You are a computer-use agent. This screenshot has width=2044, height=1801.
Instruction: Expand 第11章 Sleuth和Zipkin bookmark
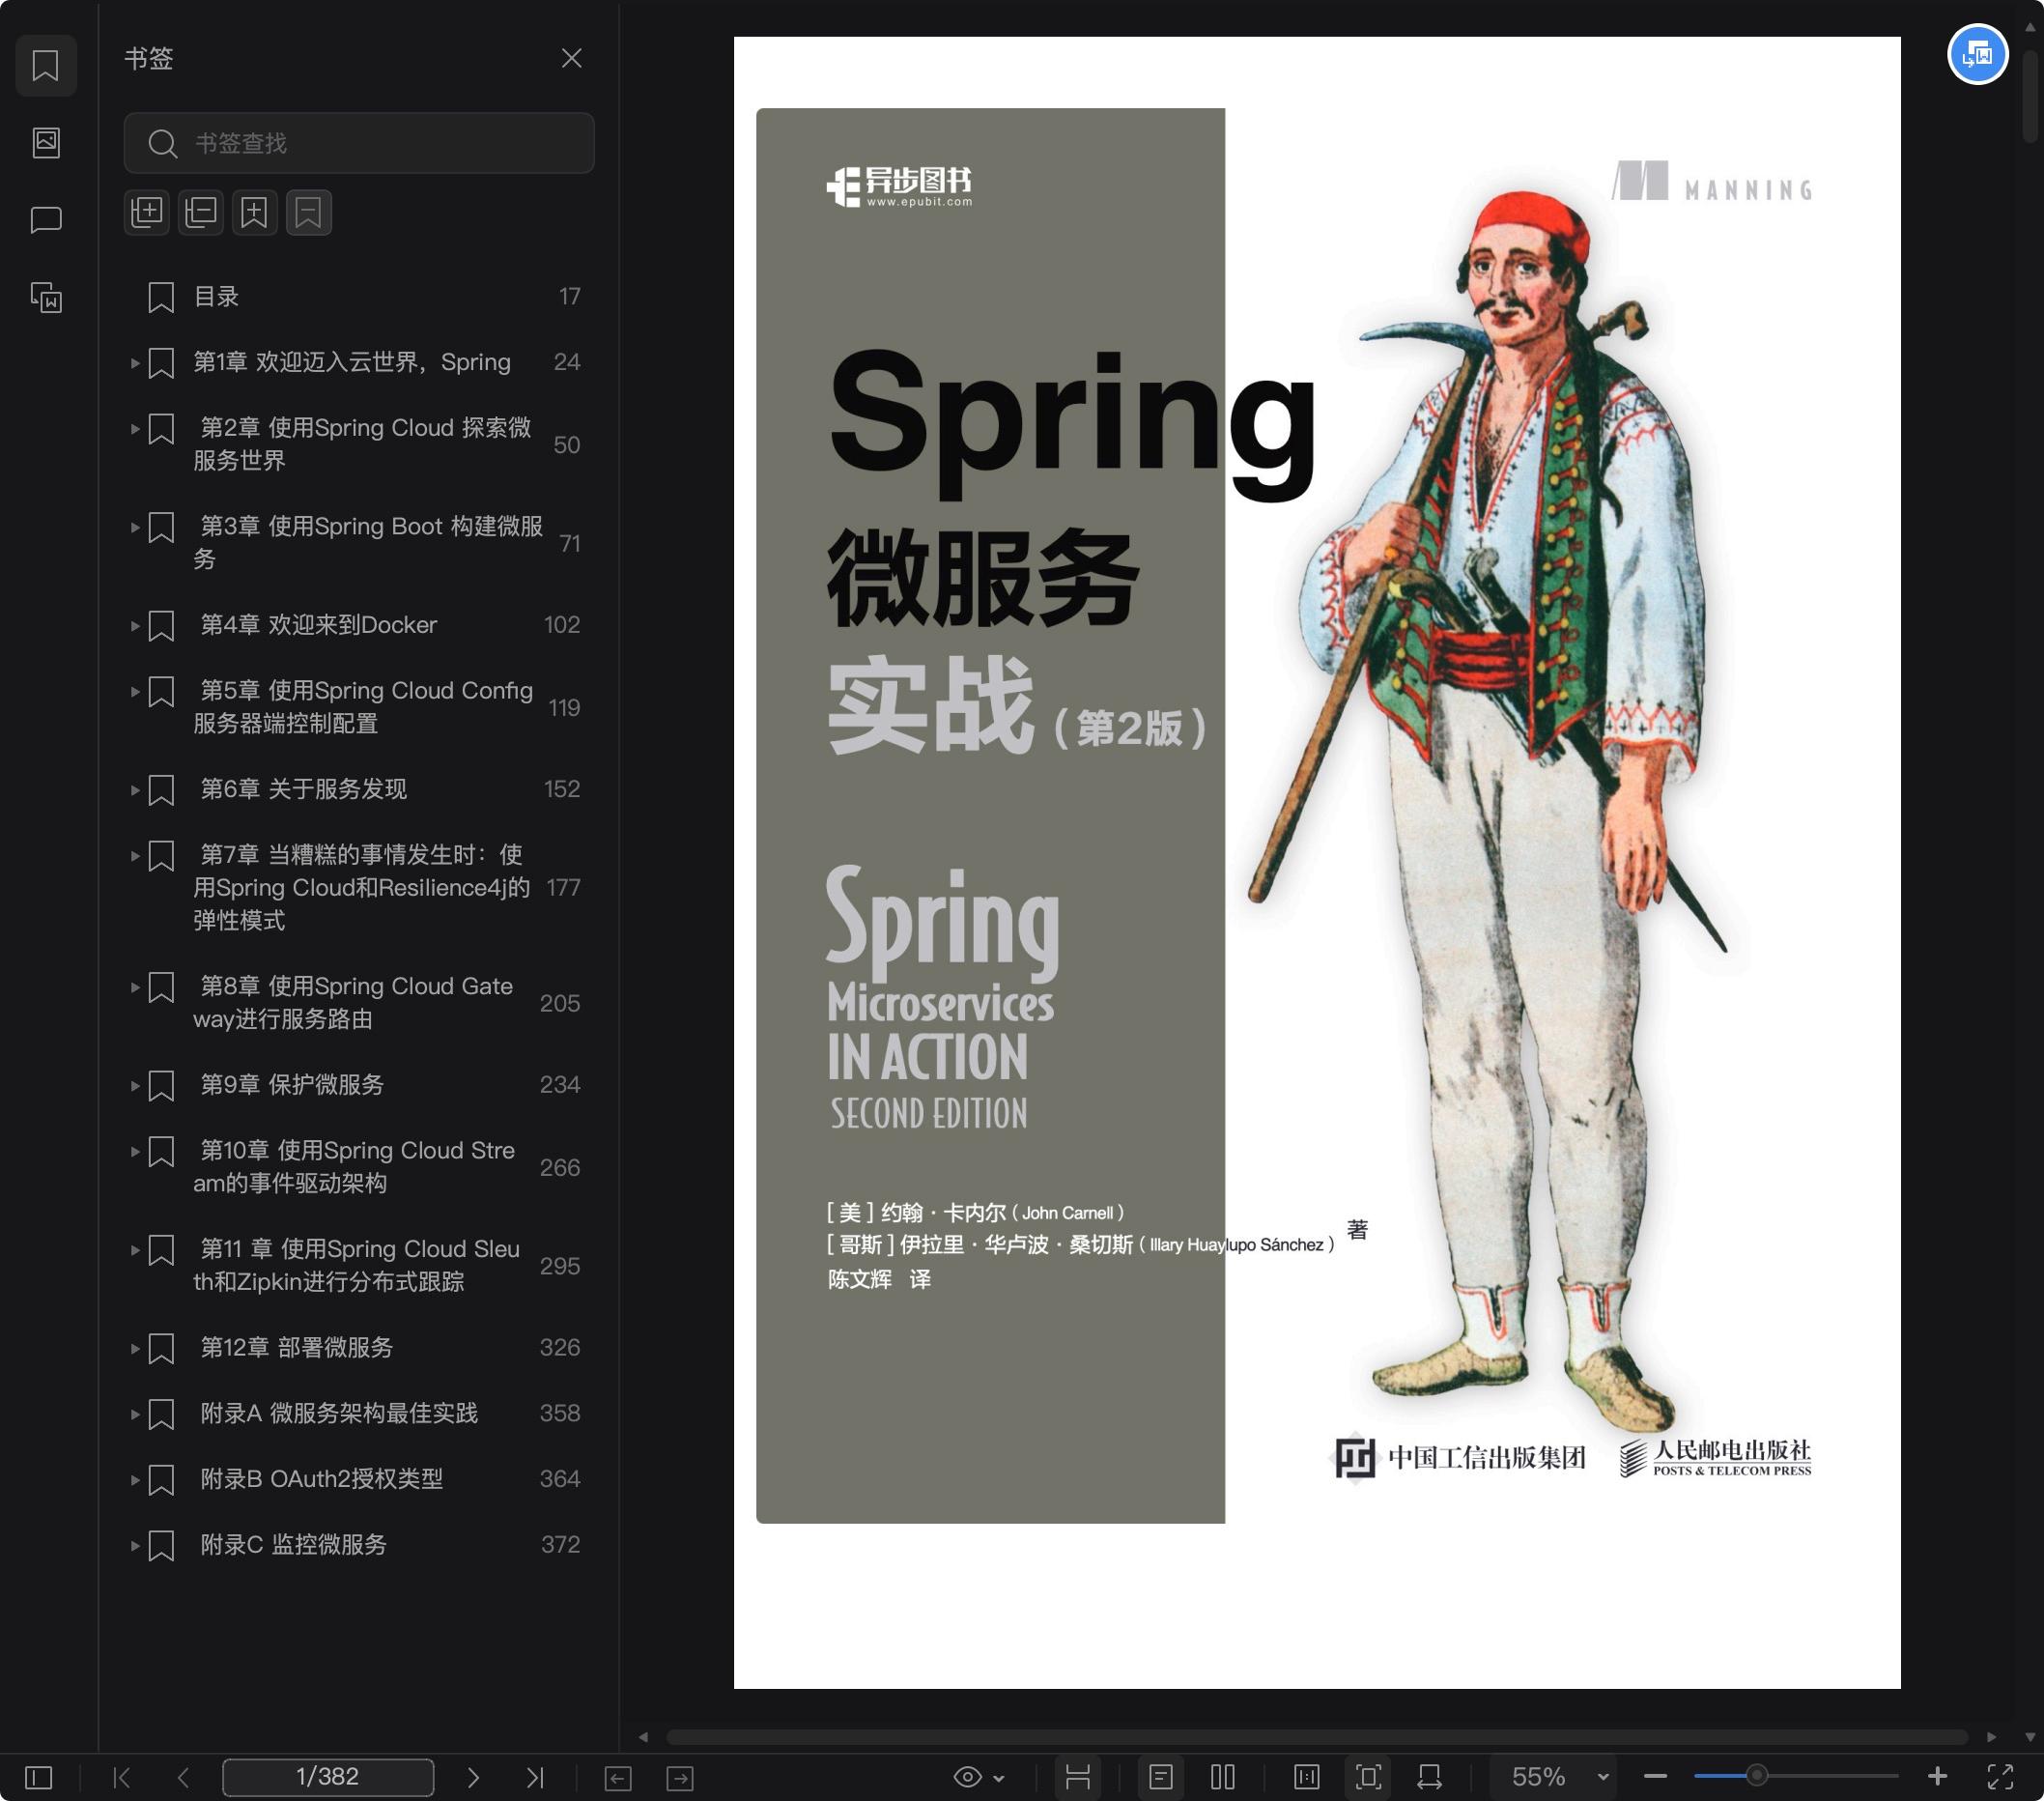(x=134, y=1250)
